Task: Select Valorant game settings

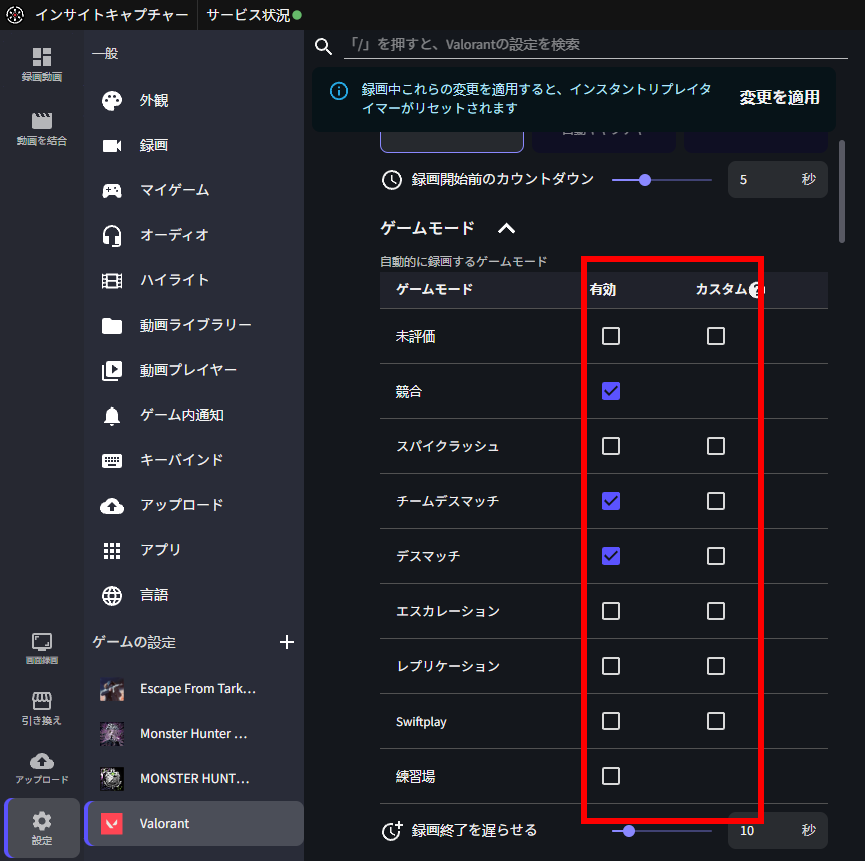Action: pyautogui.click(x=194, y=823)
